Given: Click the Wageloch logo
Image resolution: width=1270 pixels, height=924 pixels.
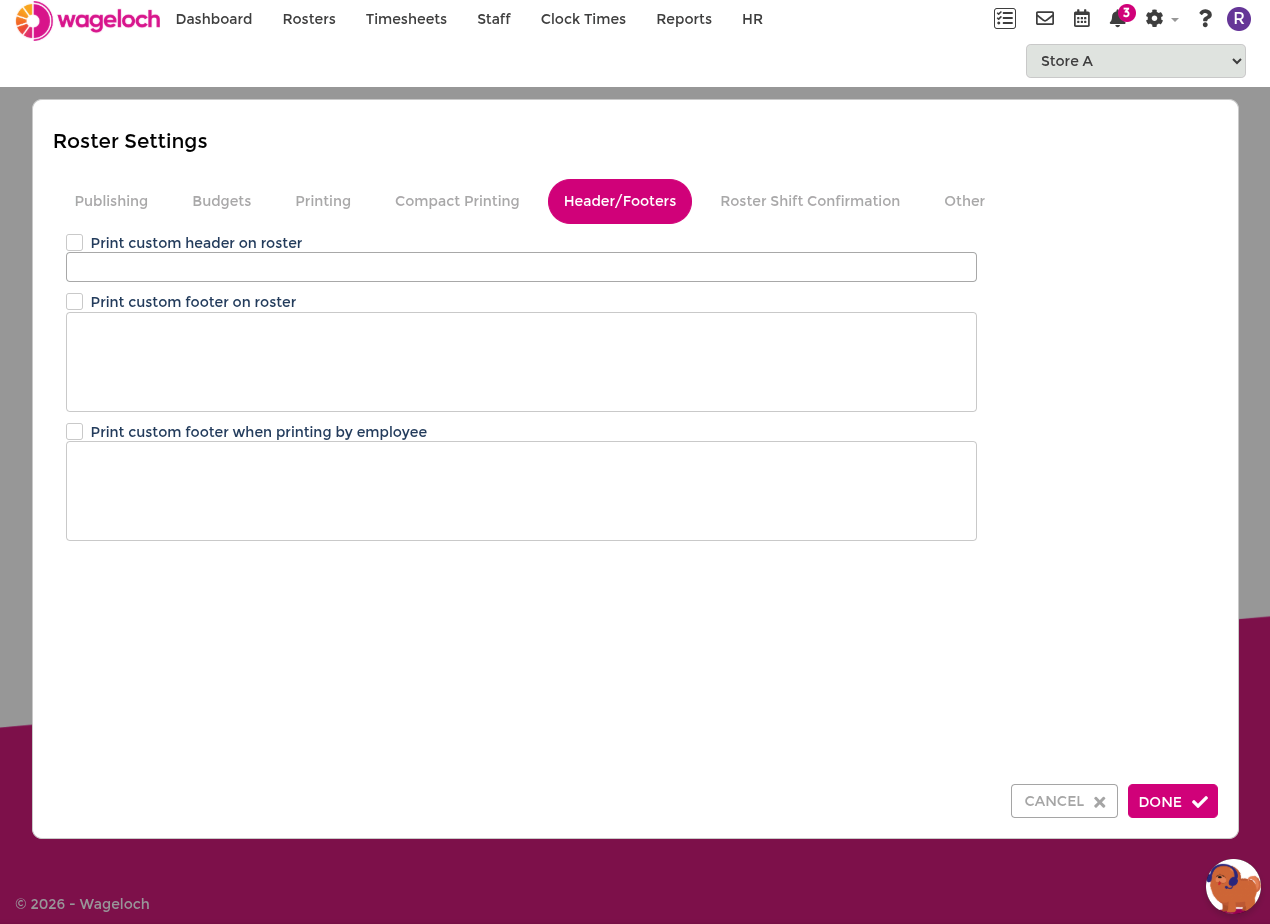Looking at the screenshot, I should (x=88, y=20).
